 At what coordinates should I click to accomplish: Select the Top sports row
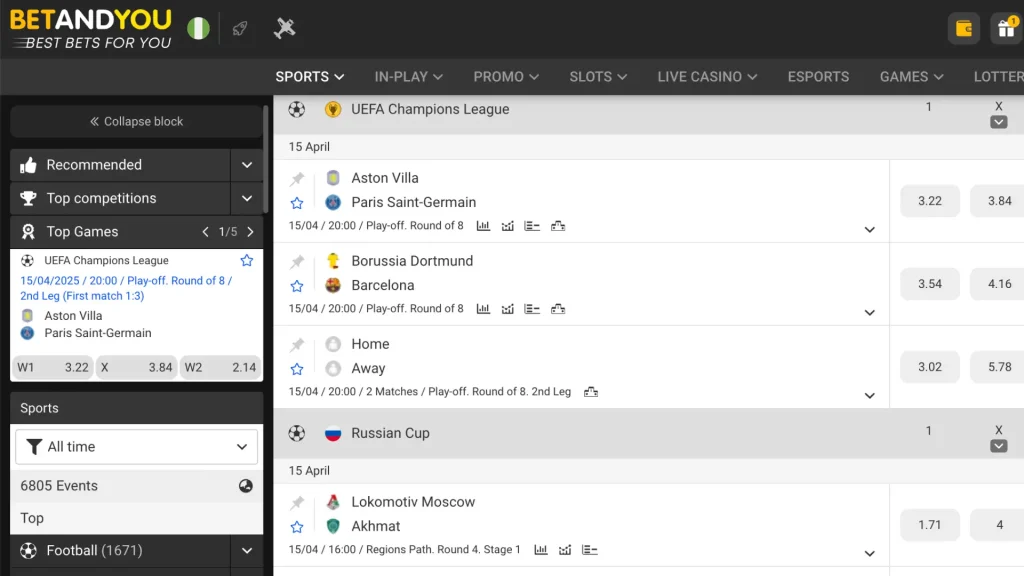point(136,518)
